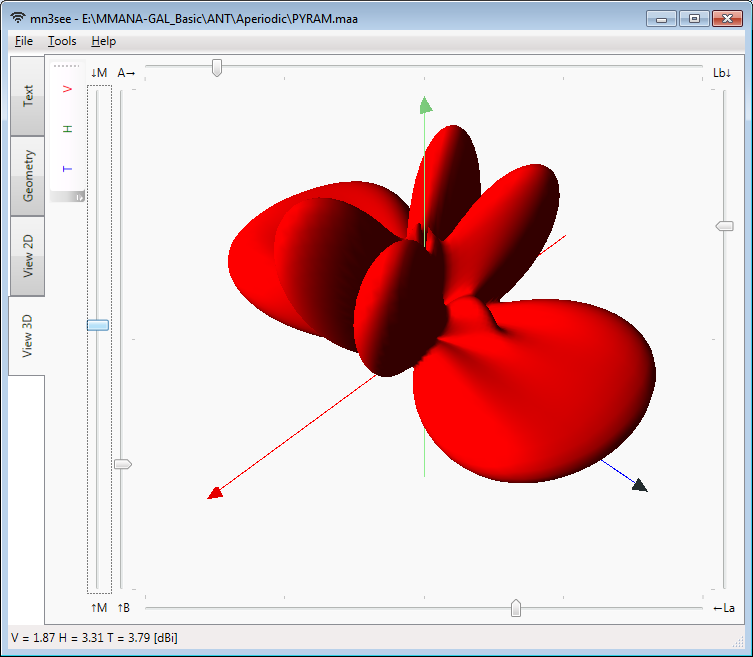
Task: Click the ↑M label below magnification slider
Action: pyautogui.click(x=99, y=608)
